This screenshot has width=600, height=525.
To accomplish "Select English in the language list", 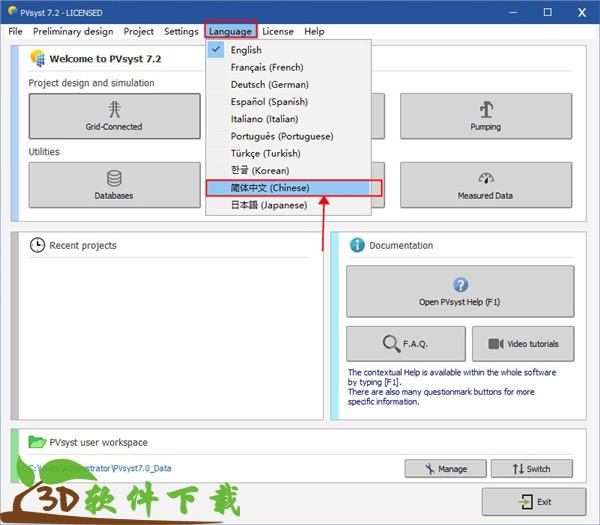I will pos(289,50).
